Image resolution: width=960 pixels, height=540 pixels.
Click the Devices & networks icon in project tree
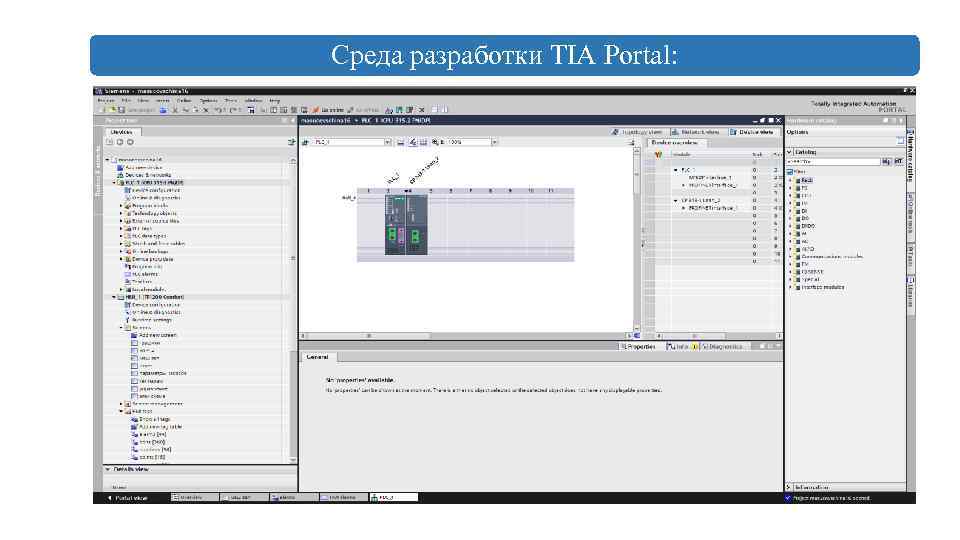(121, 174)
